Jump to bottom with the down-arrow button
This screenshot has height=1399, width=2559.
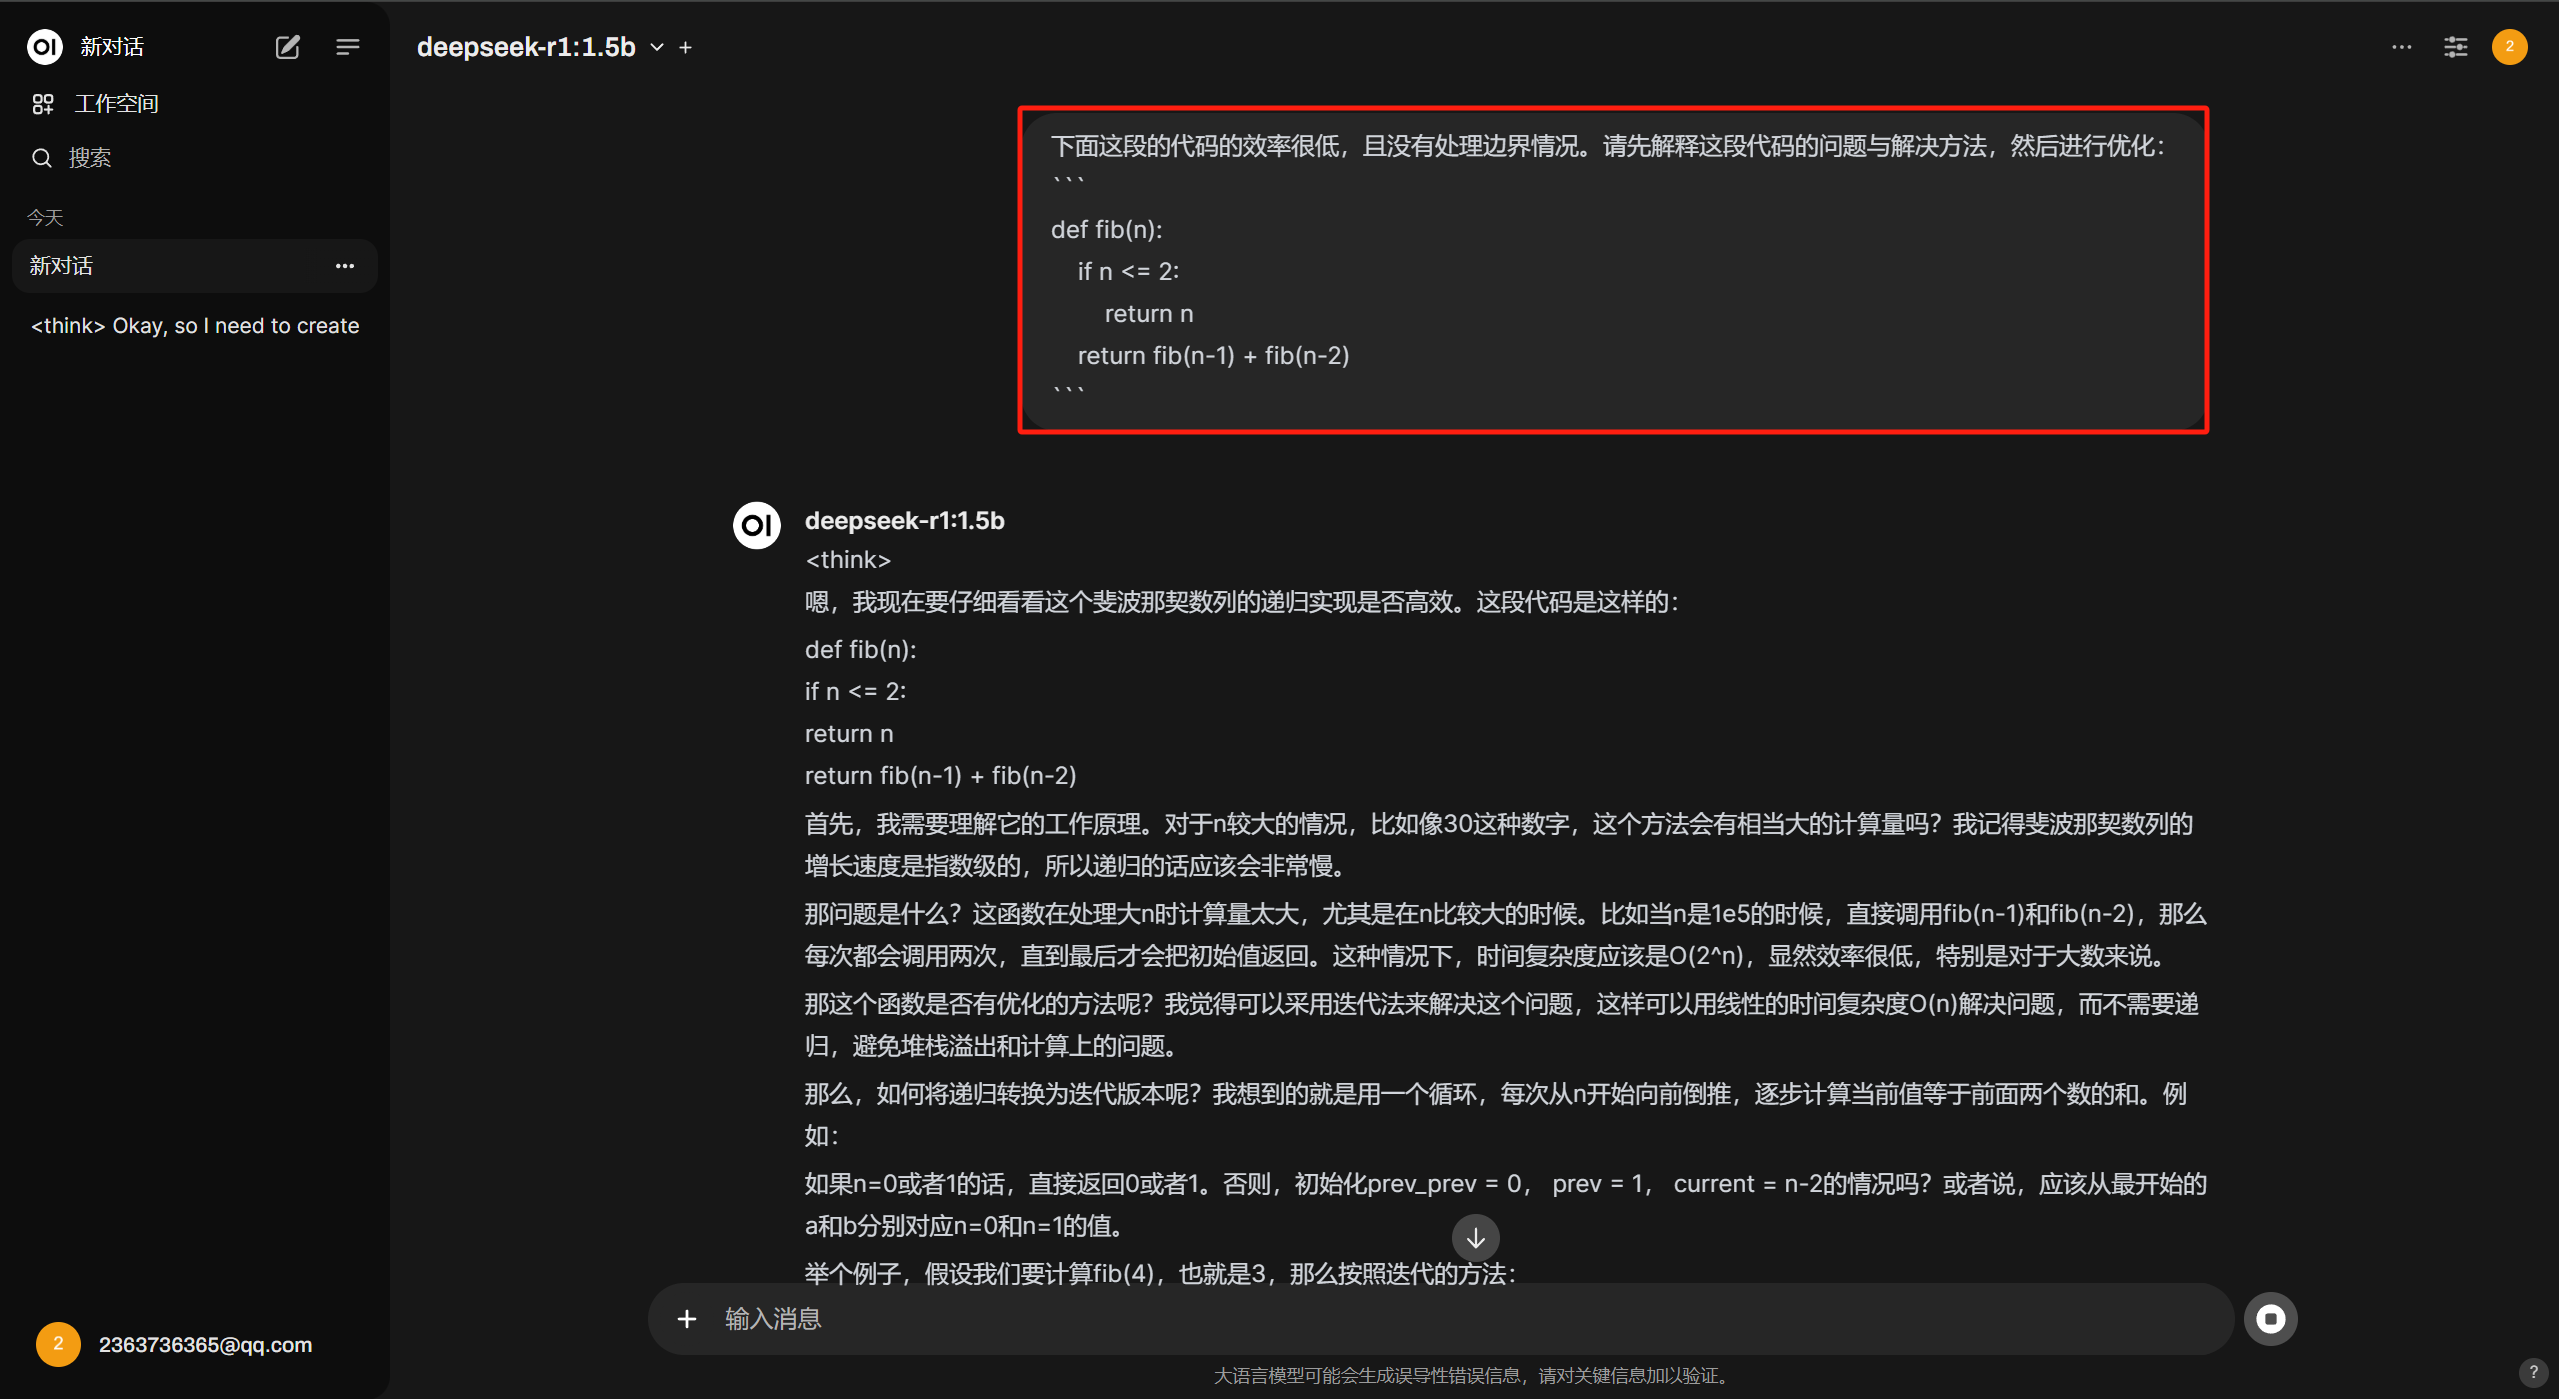tap(1476, 1238)
